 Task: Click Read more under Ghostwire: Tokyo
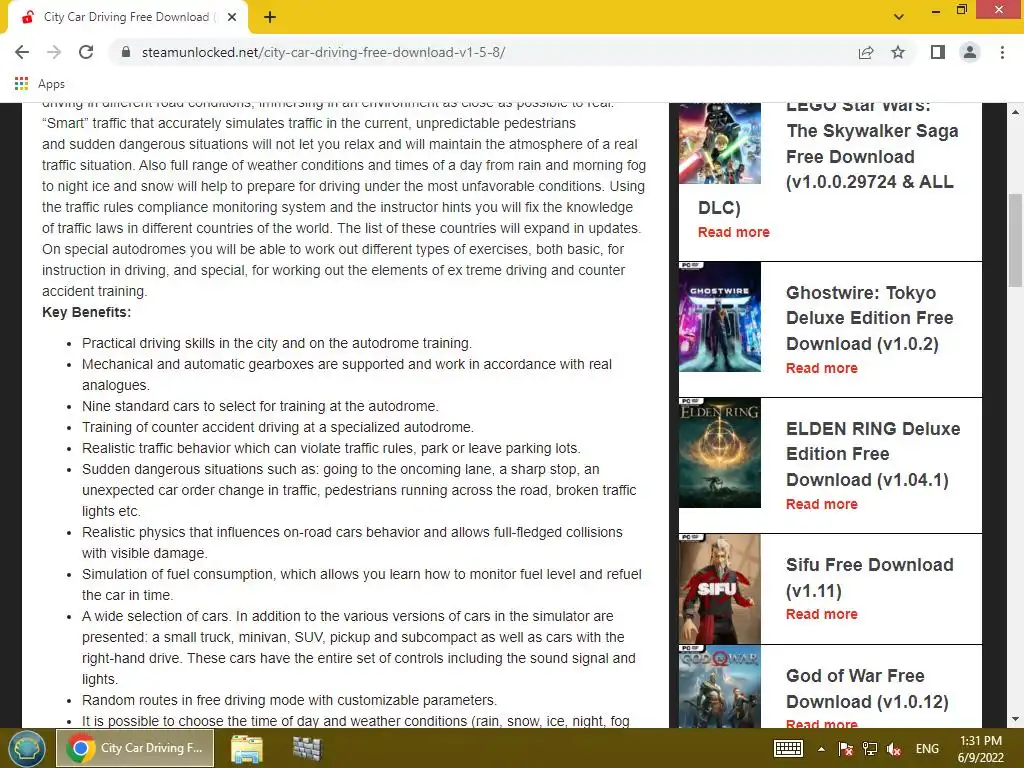(822, 368)
